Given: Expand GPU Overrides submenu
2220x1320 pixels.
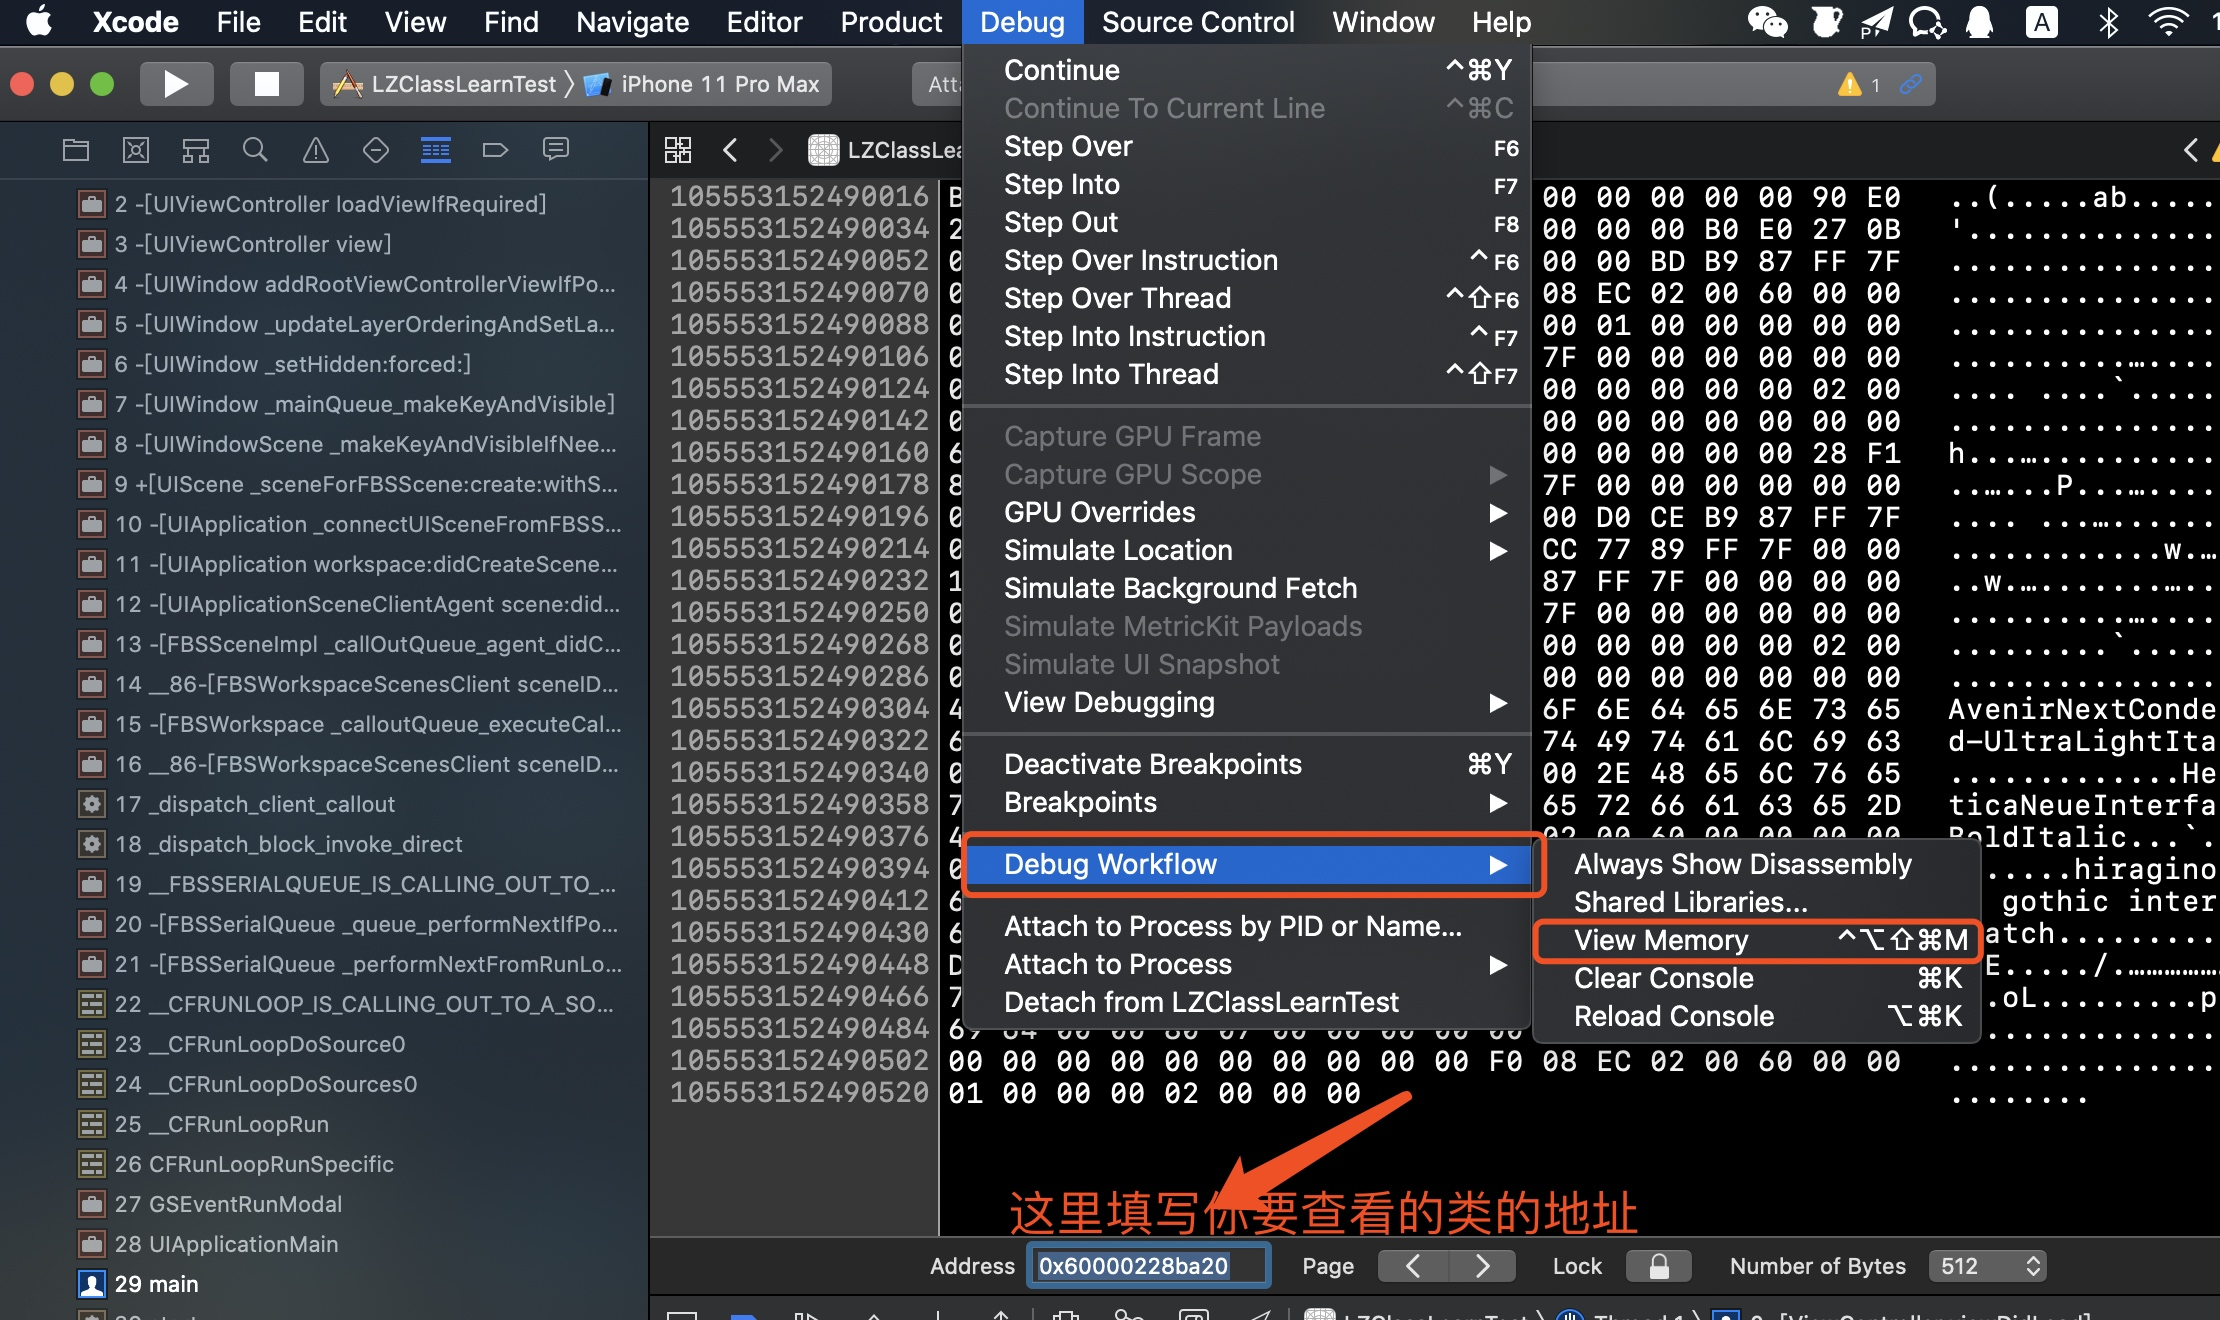Looking at the screenshot, I should pyautogui.click(x=1247, y=512).
